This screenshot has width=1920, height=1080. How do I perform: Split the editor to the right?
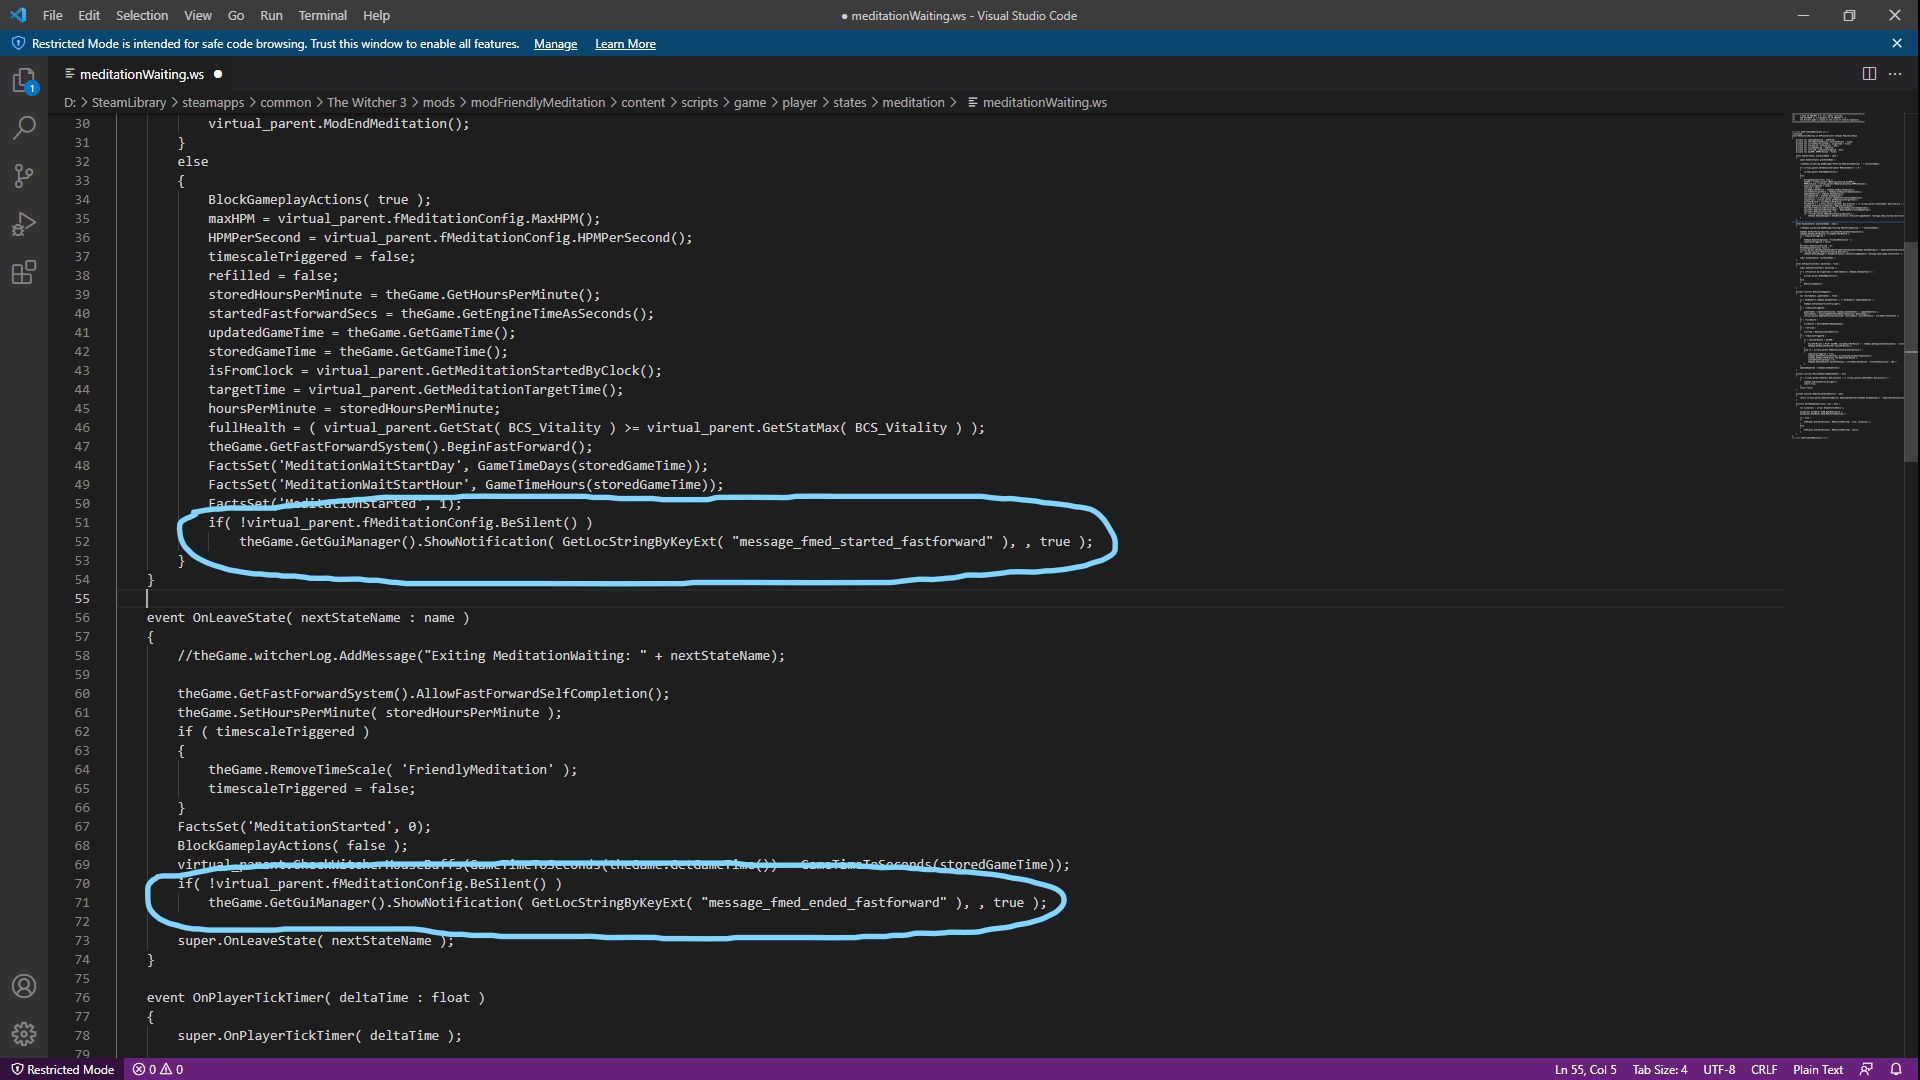click(1868, 74)
